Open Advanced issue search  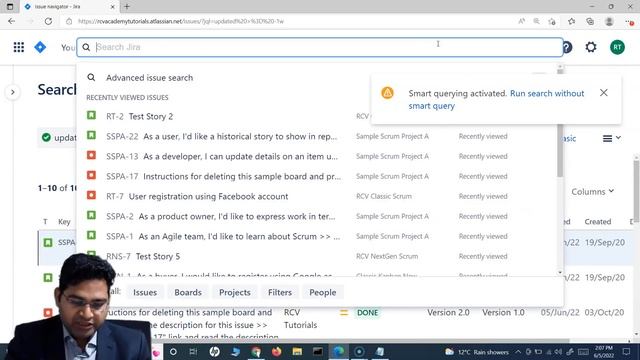click(x=149, y=78)
